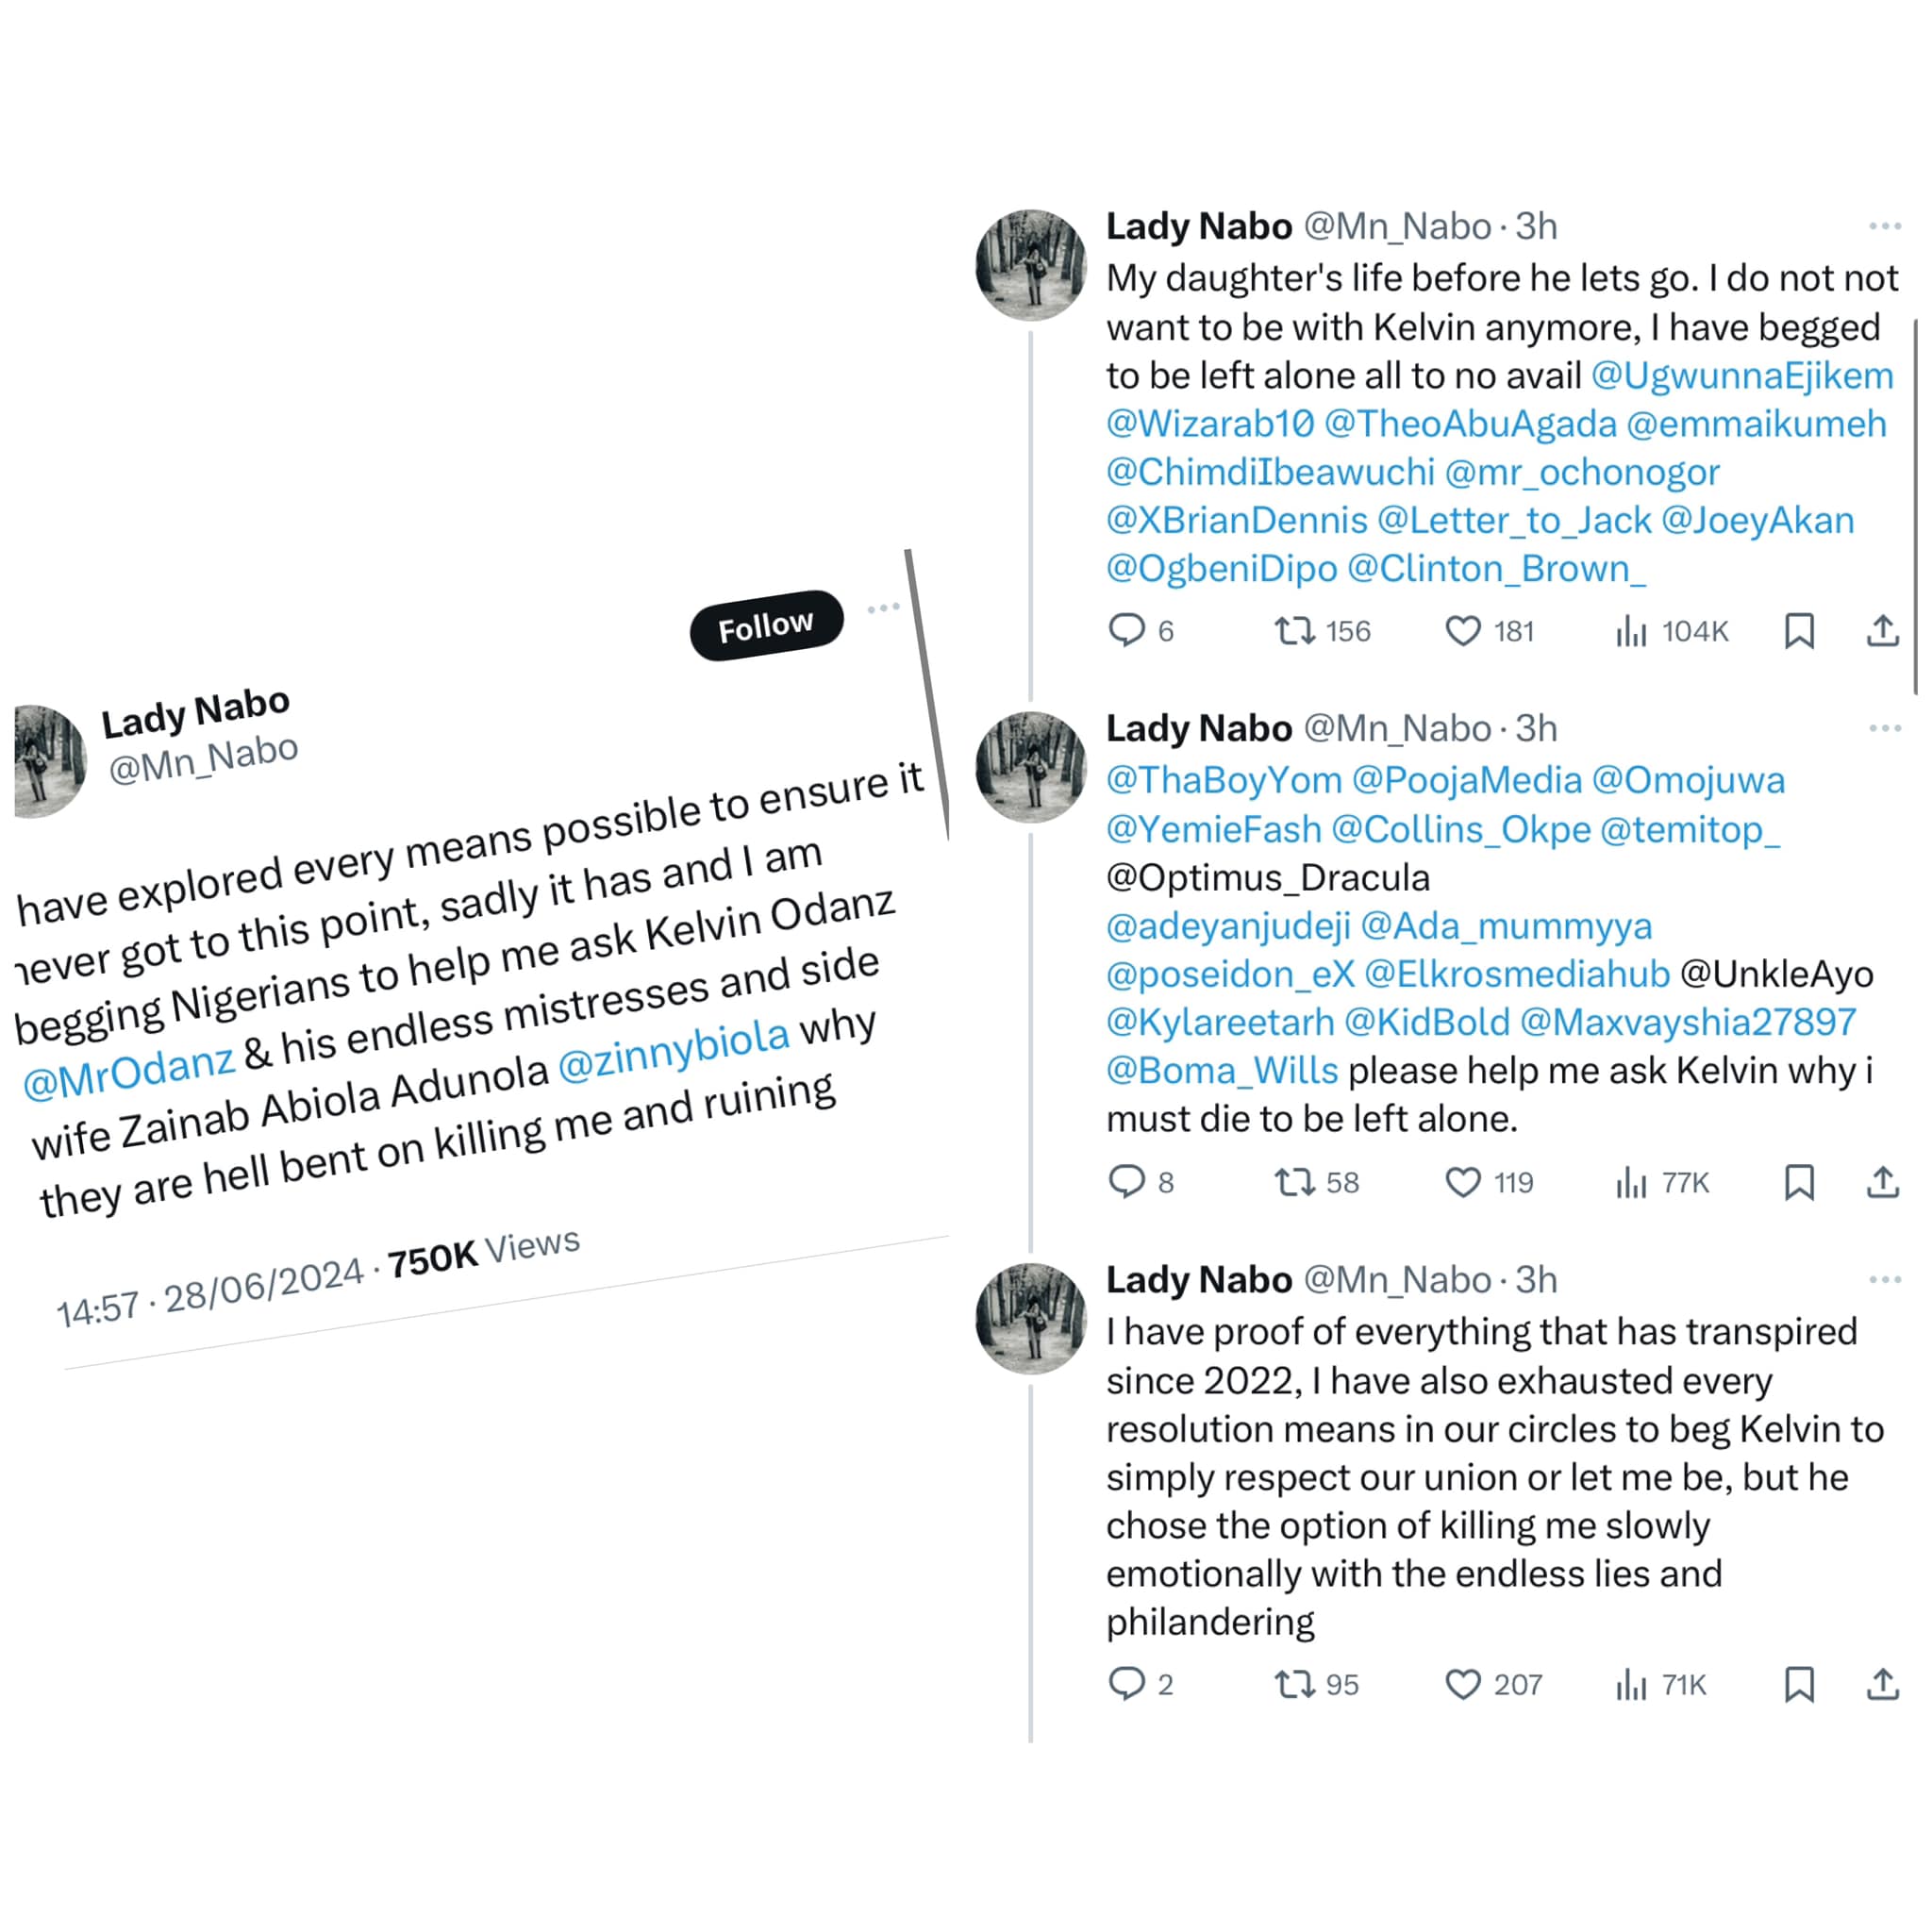Like the tweet with 181 likes
This screenshot has height=1932, width=1932.
[x=1462, y=631]
